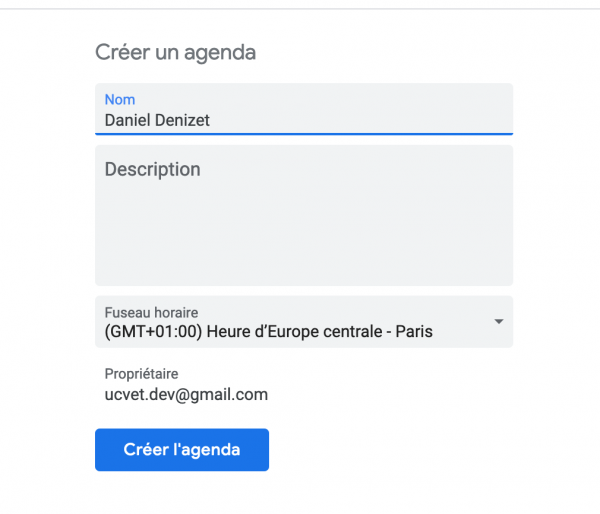Click the timezone dropdown arrow icon
Image resolution: width=600 pixels, height=514 pixels.
pyautogui.click(x=498, y=321)
